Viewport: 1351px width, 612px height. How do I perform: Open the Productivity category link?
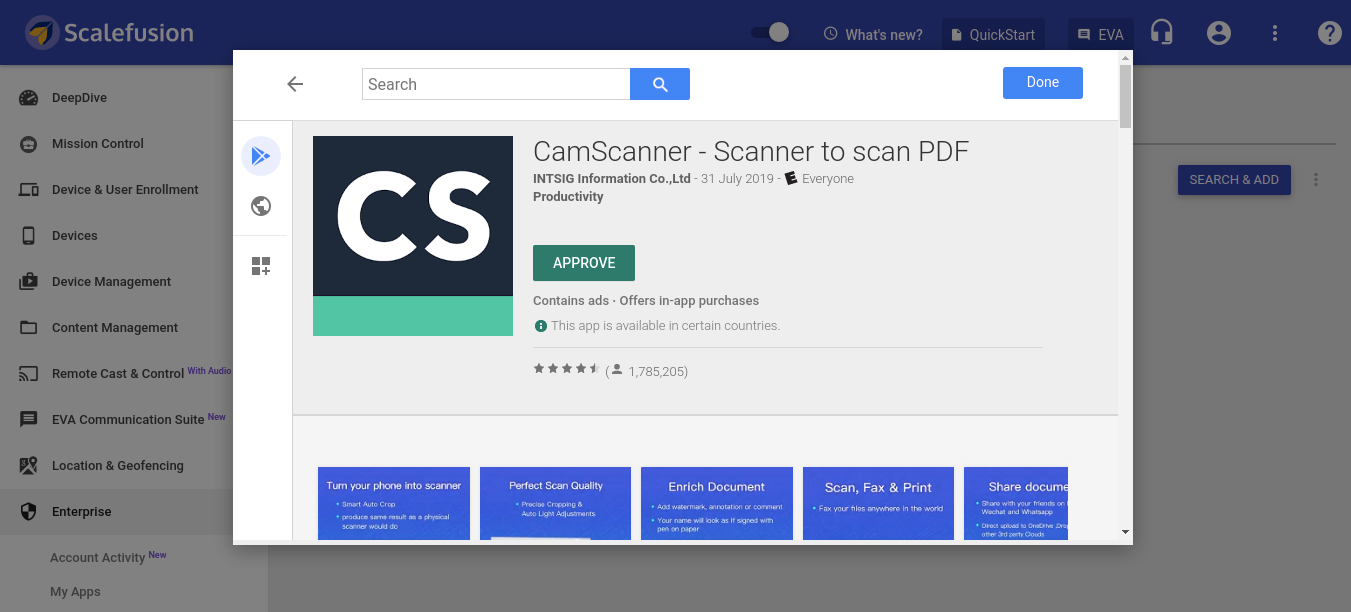click(x=568, y=197)
